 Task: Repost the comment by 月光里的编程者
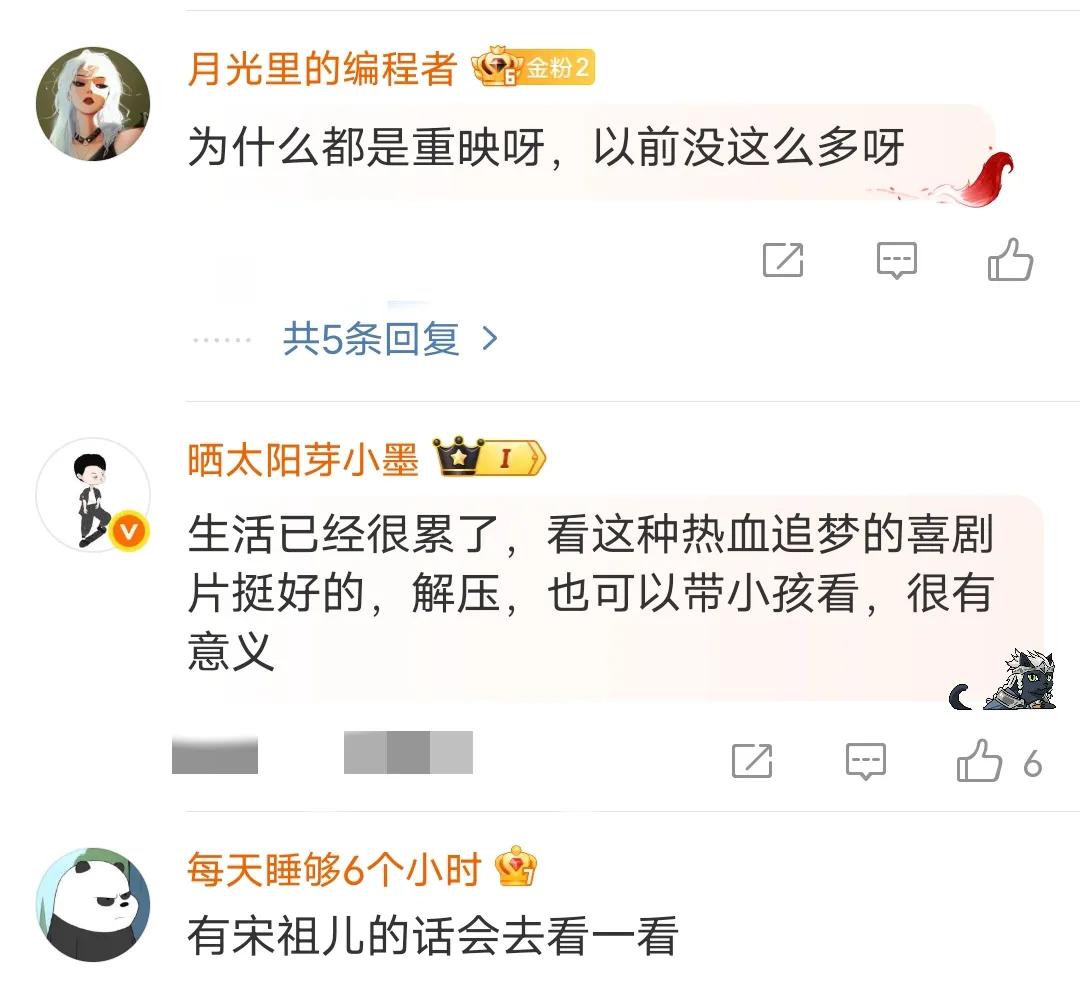pyautogui.click(x=783, y=260)
